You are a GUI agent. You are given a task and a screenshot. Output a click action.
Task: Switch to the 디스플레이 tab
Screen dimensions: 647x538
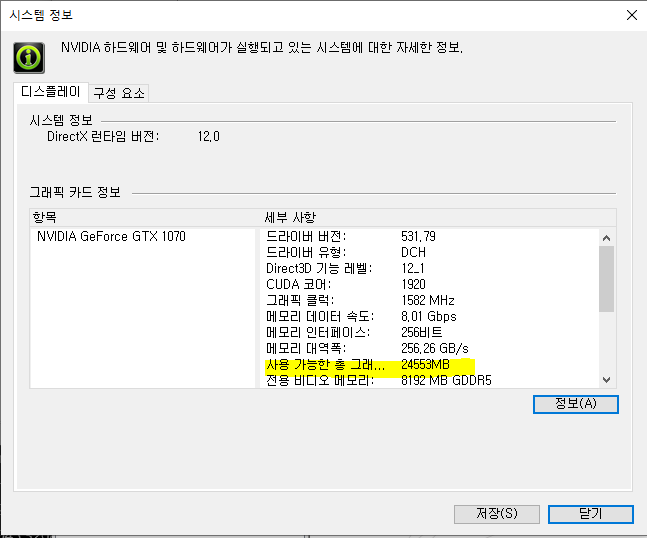(x=51, y=92)
